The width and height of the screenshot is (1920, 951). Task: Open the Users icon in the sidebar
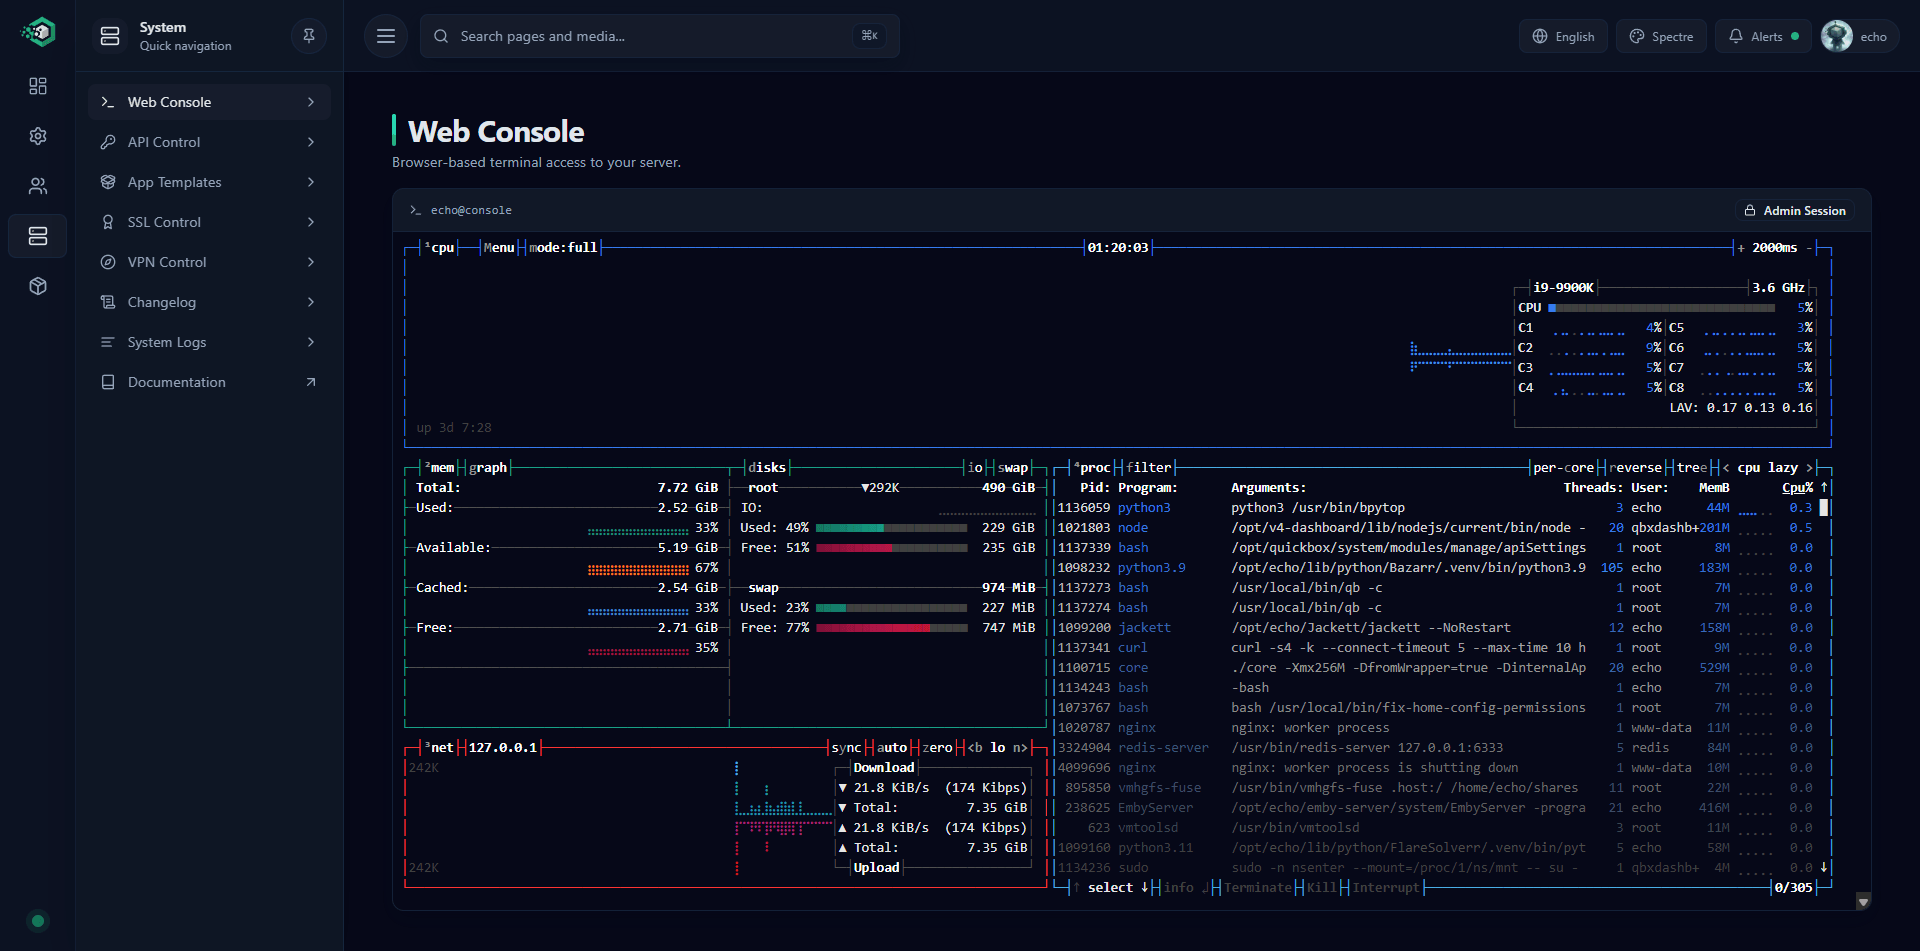point(38,186)
